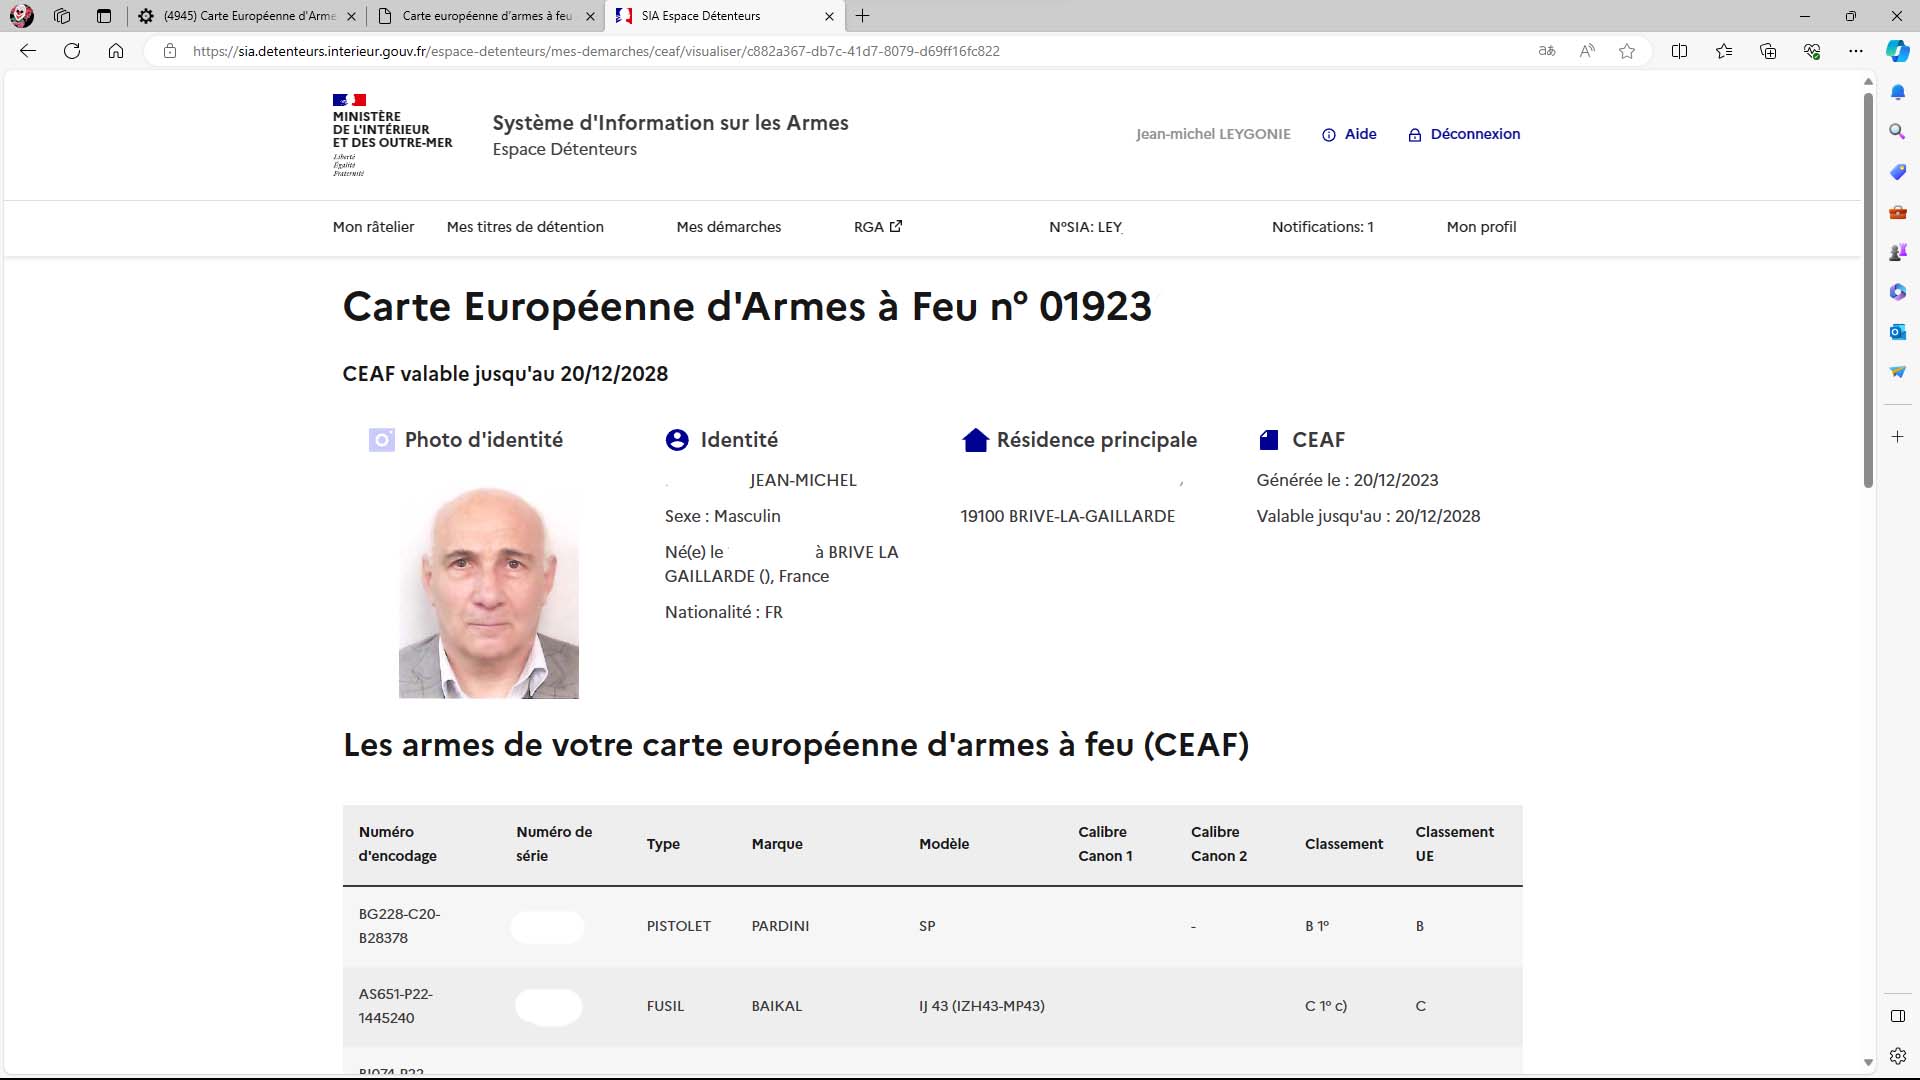Click the Classement UE column header
The height and width of the screenshot is (1080, 1920).
[x=1454, y=844]
